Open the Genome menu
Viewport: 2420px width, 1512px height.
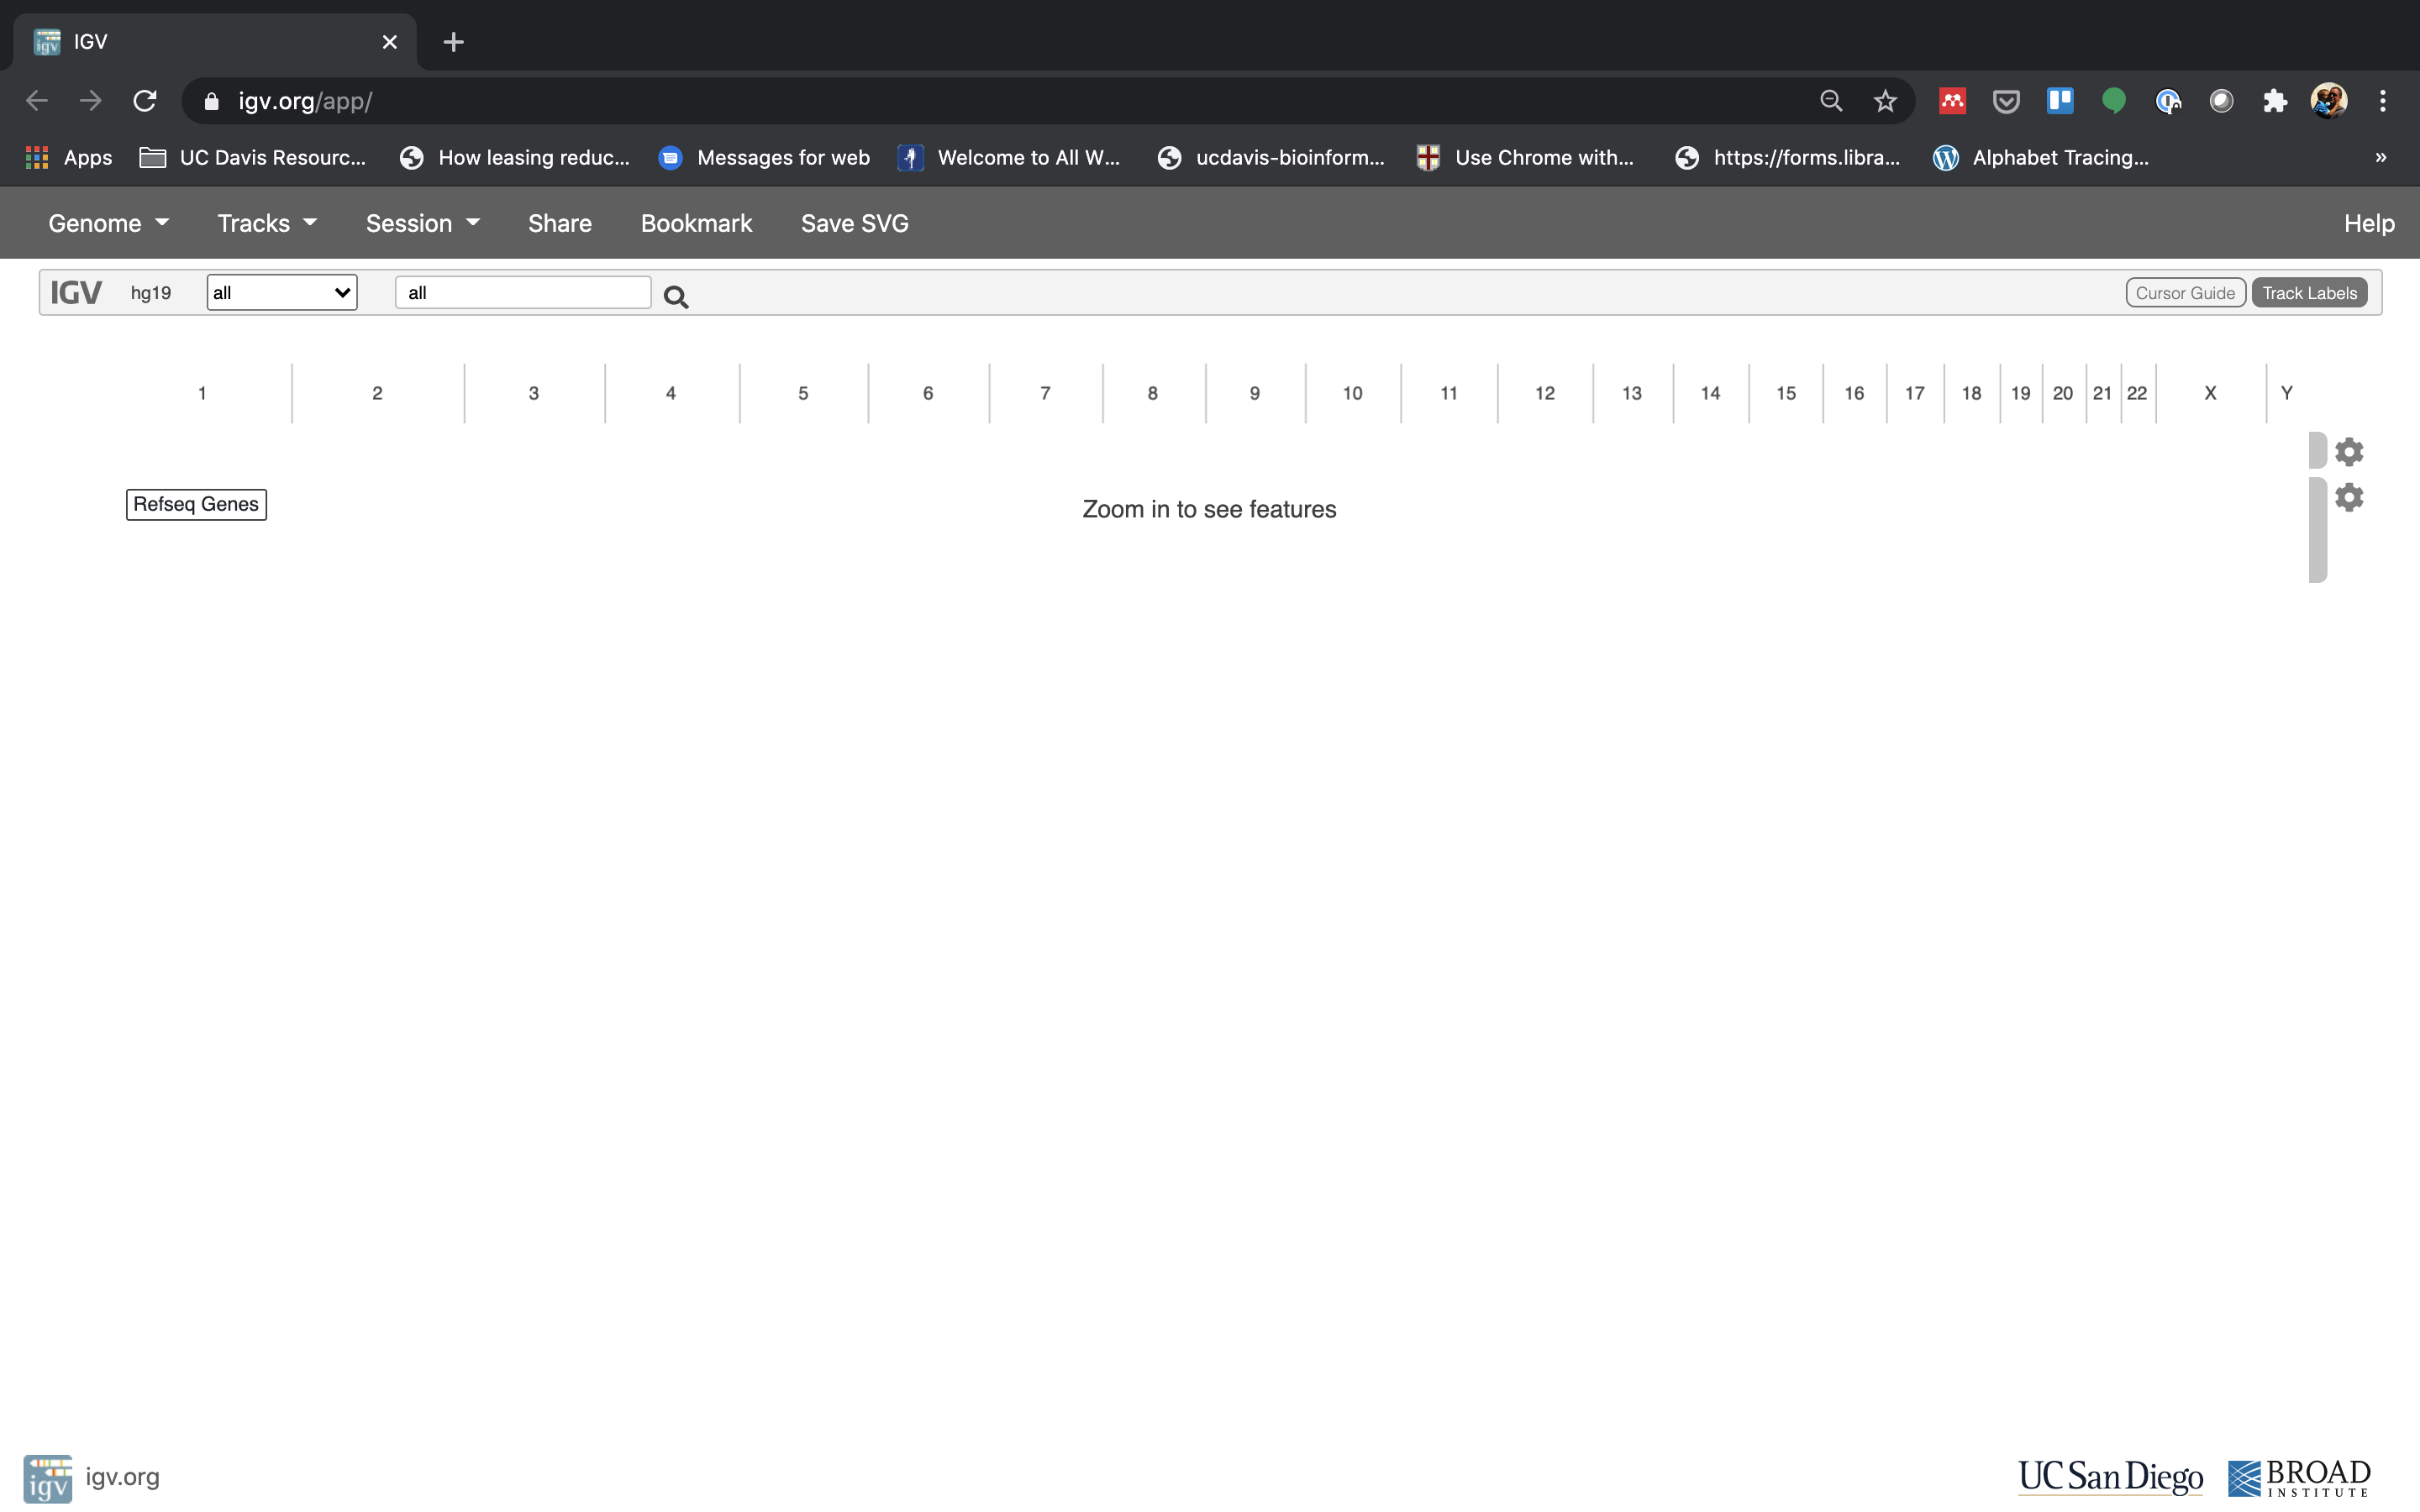pos(108,223)
